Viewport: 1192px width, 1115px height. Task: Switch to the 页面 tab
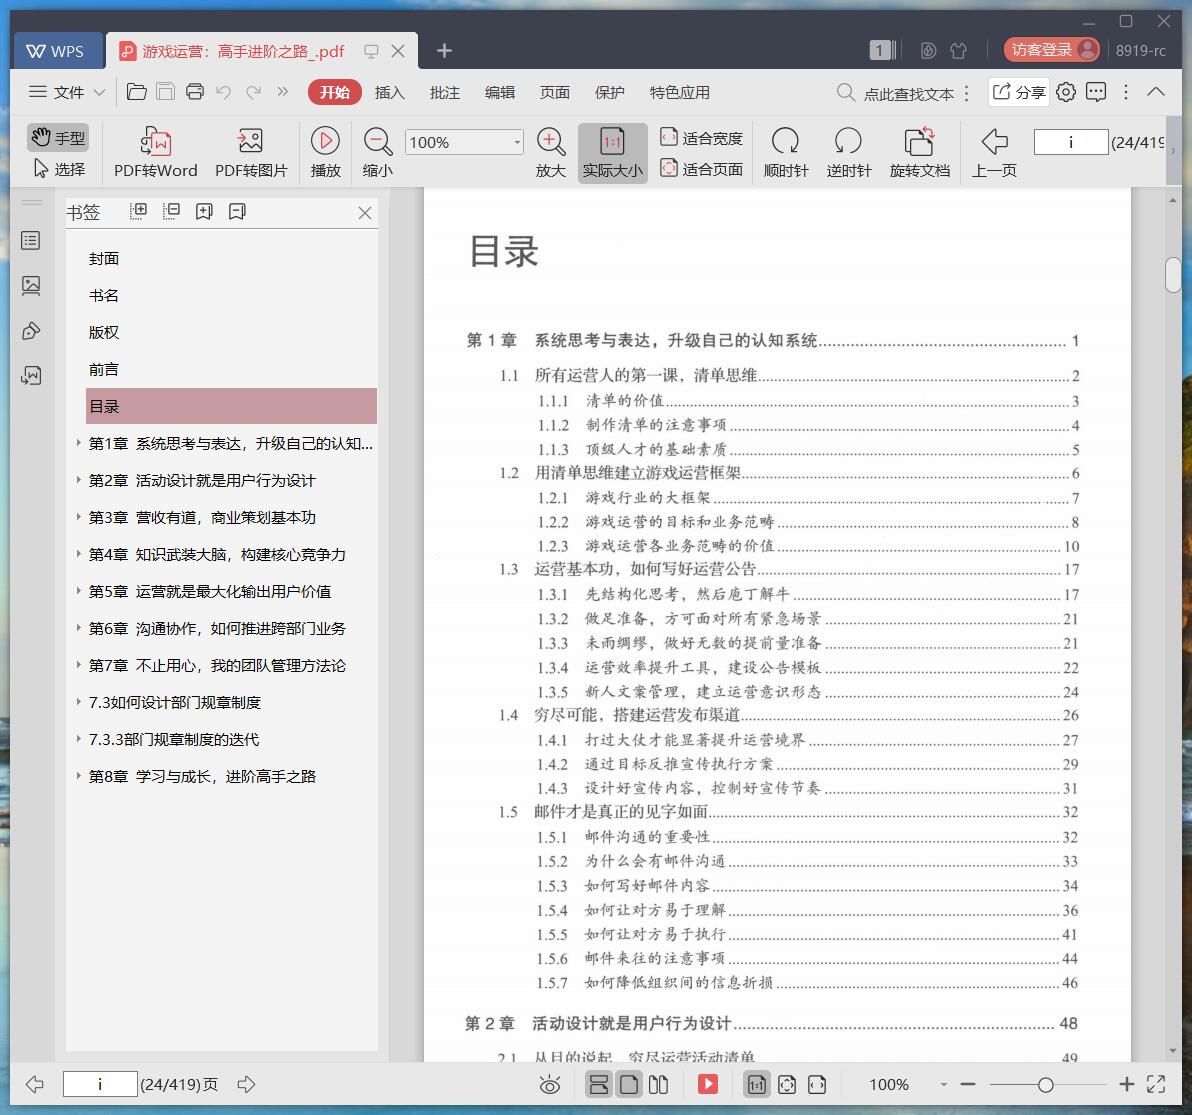click(x=554, y=92)
